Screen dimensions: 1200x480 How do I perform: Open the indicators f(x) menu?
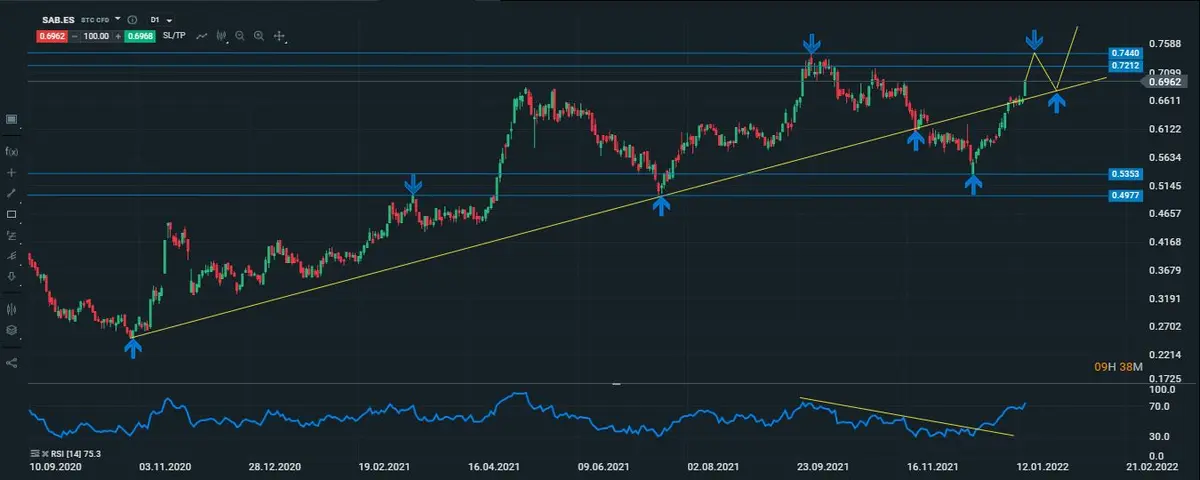11,151
